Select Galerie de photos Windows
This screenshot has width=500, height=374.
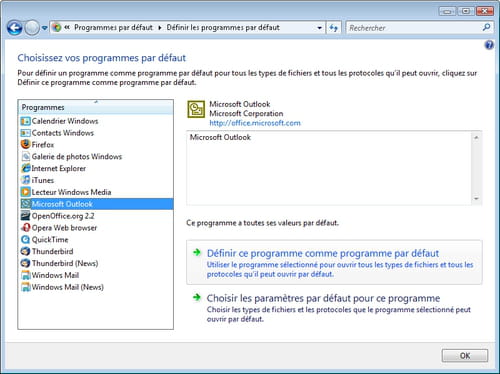coord(96,157)
